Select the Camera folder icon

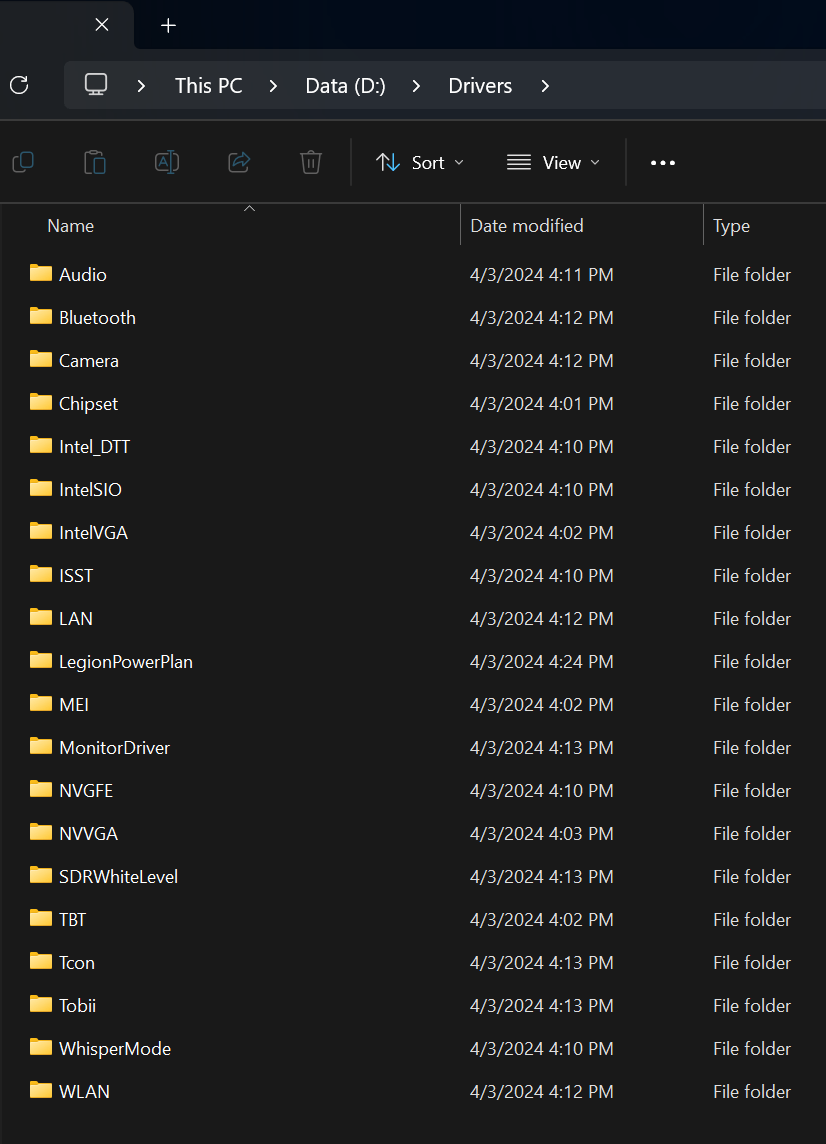coord(41,360)
